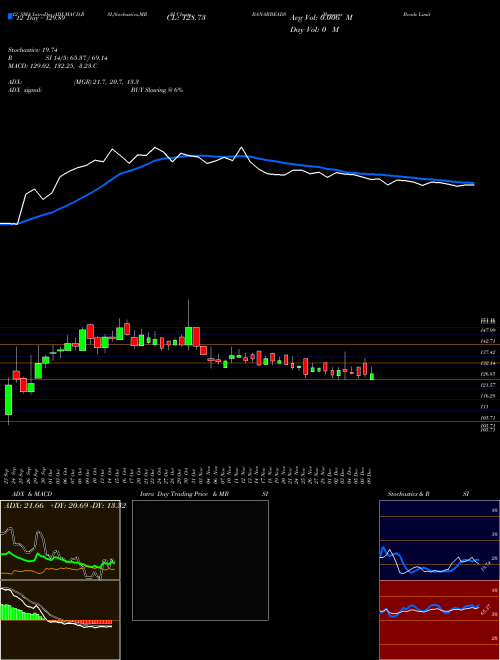The image size is (500, 660).
Task: Click the 111 price axis label
Action: tap(486, 407)
